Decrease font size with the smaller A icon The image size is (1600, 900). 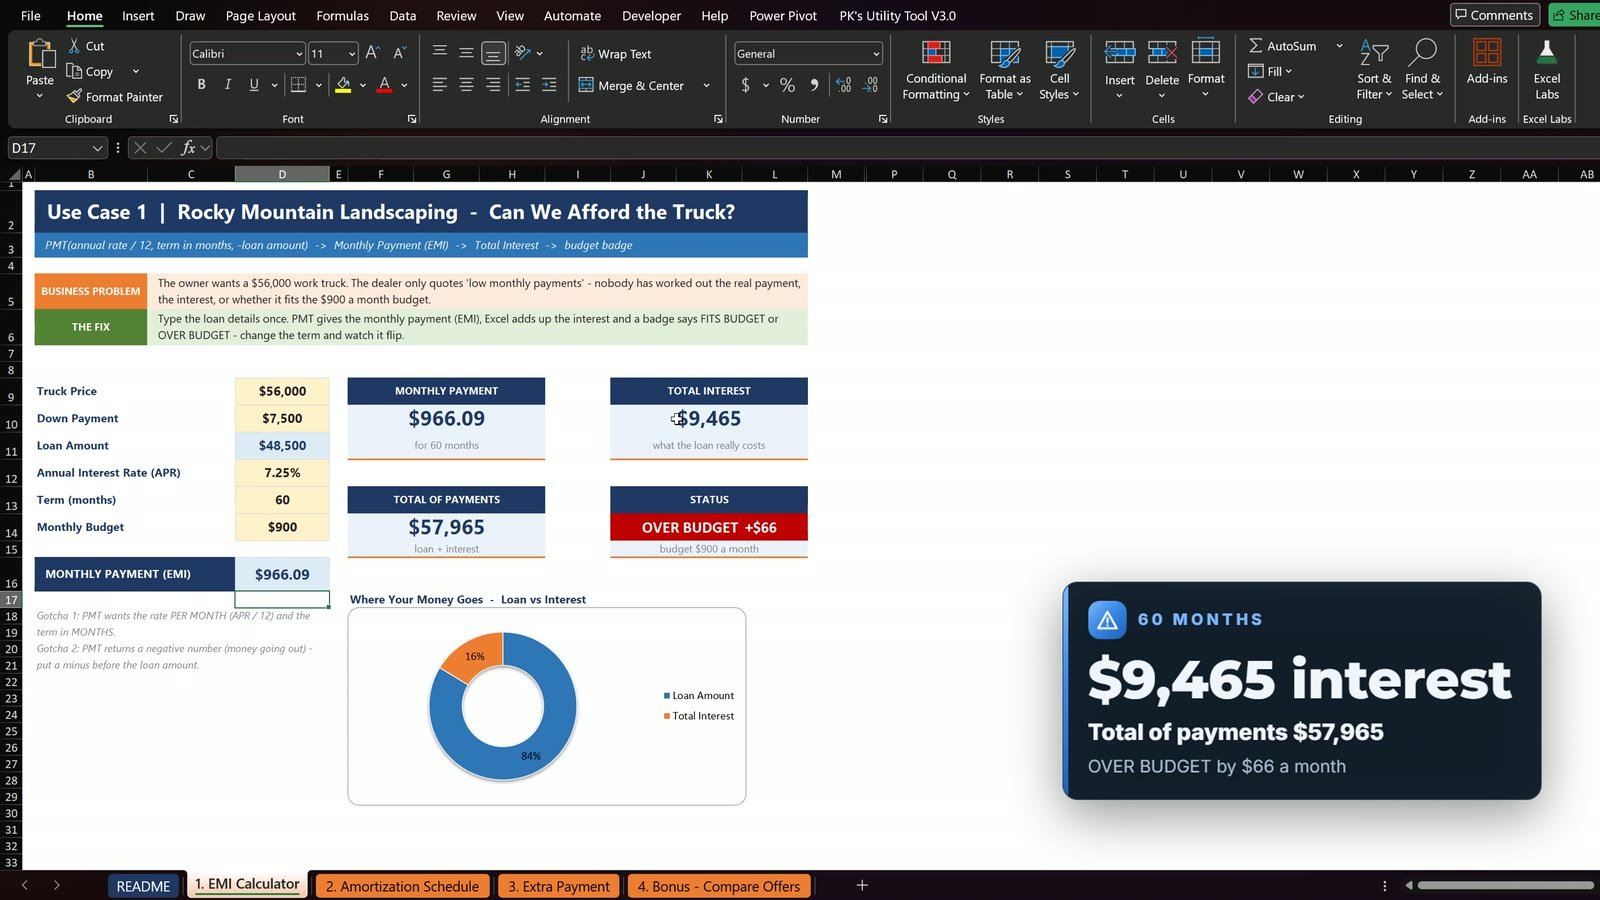click(x=399, y=53)
